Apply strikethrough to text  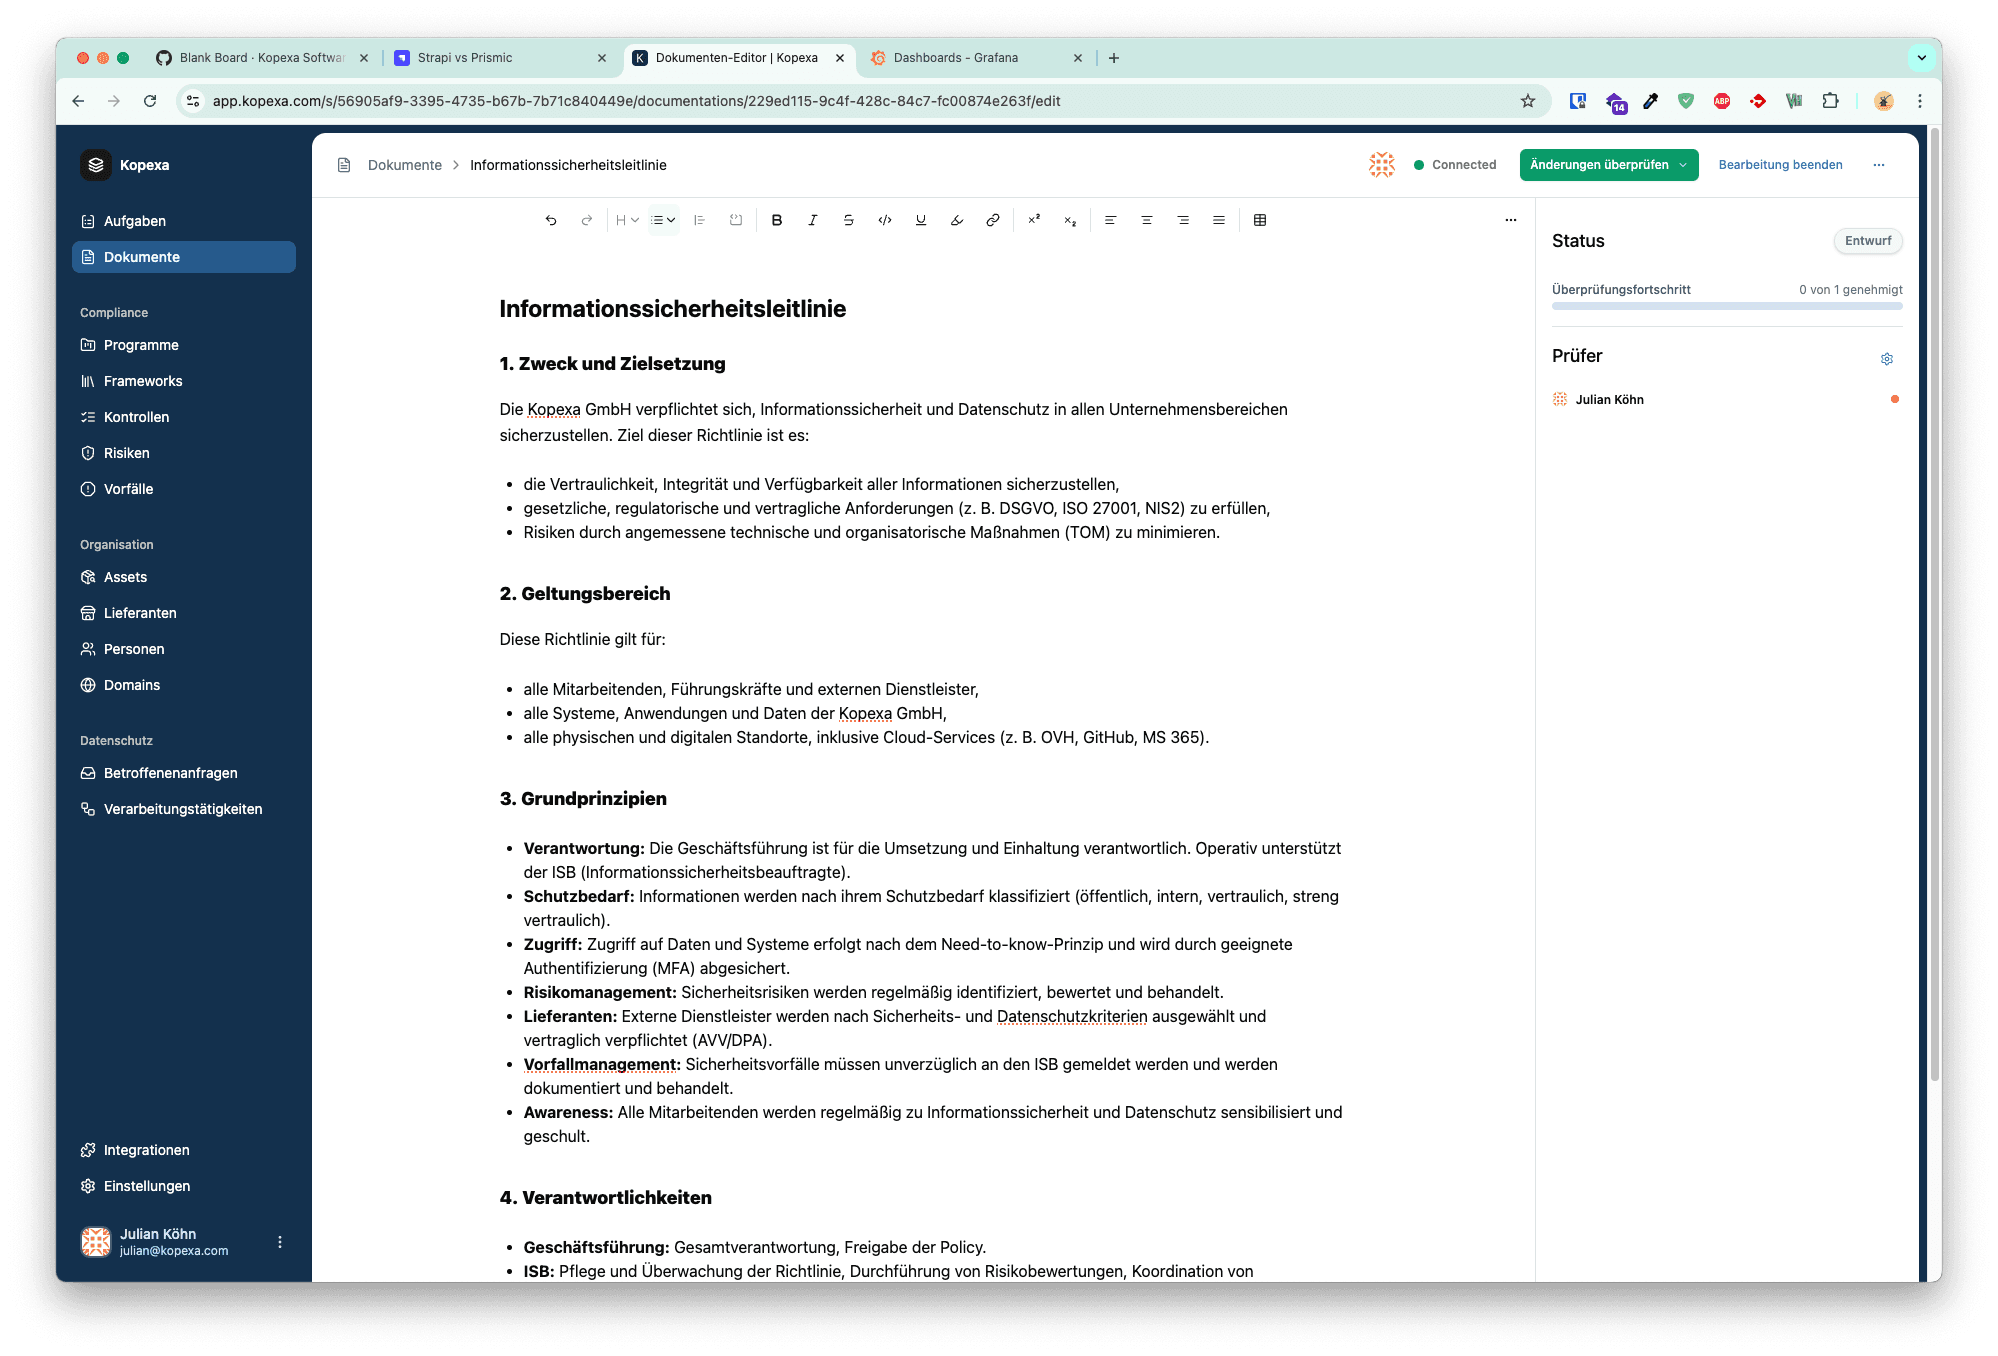tap(848, 220)
